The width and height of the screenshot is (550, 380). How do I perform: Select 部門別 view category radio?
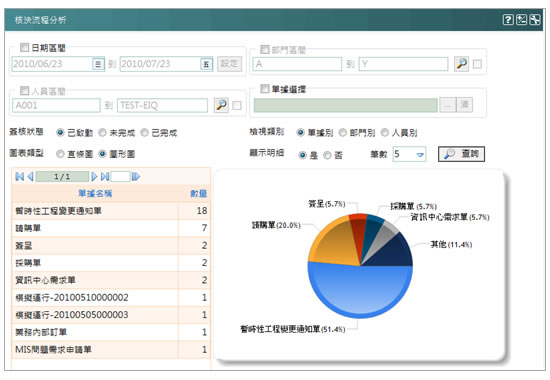[x=343, y=132]
